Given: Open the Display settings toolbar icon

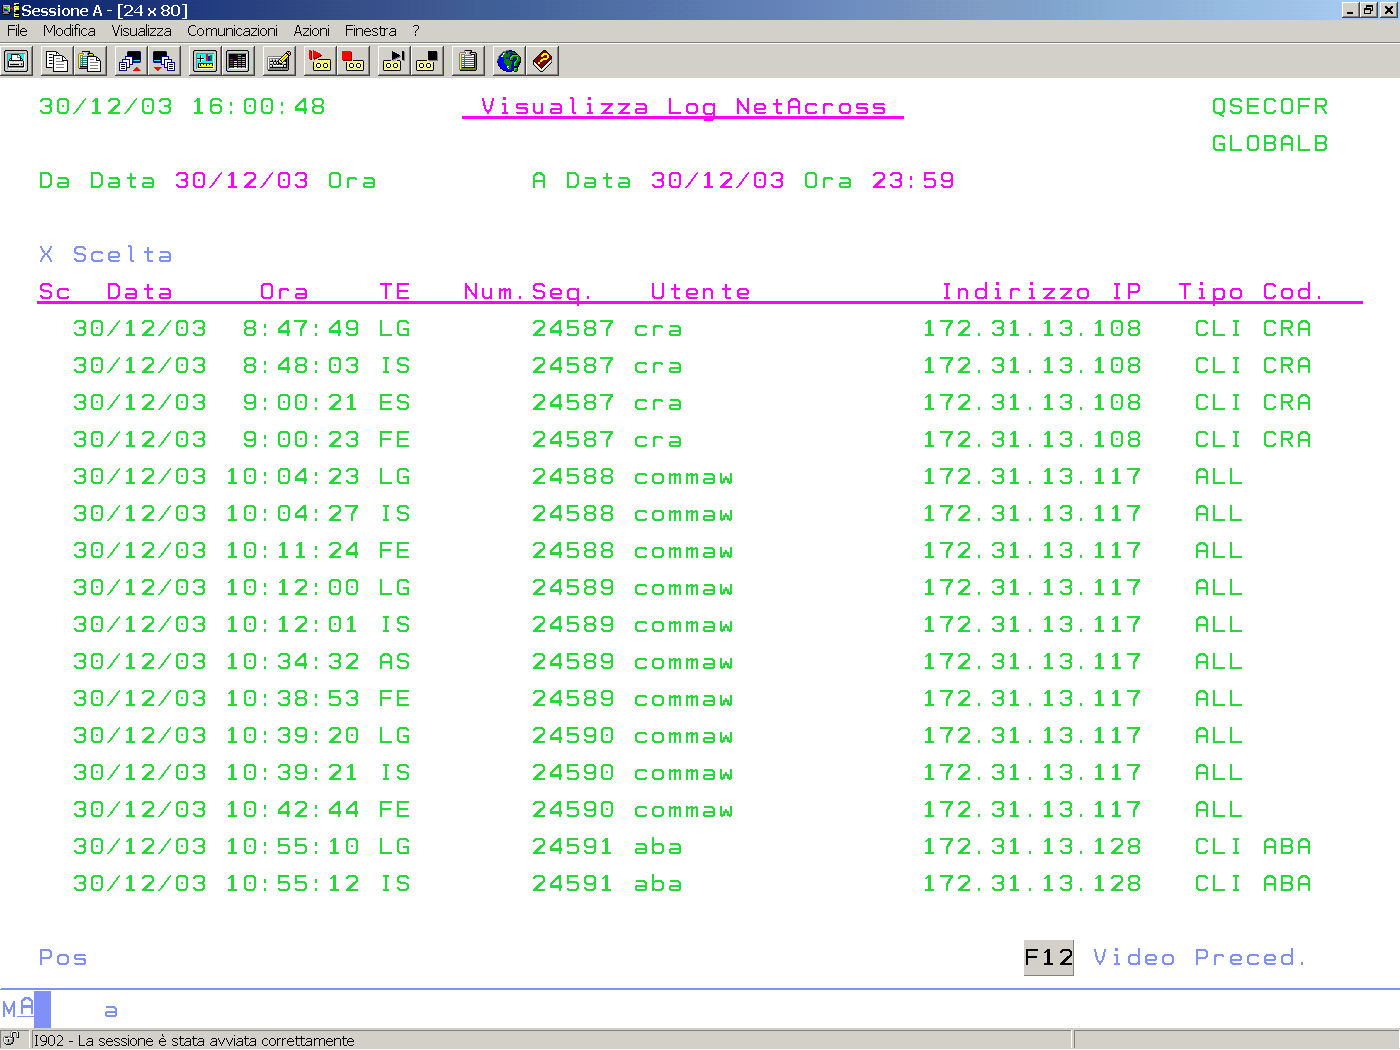Looking at the screenshot, I should click(205, 61).
